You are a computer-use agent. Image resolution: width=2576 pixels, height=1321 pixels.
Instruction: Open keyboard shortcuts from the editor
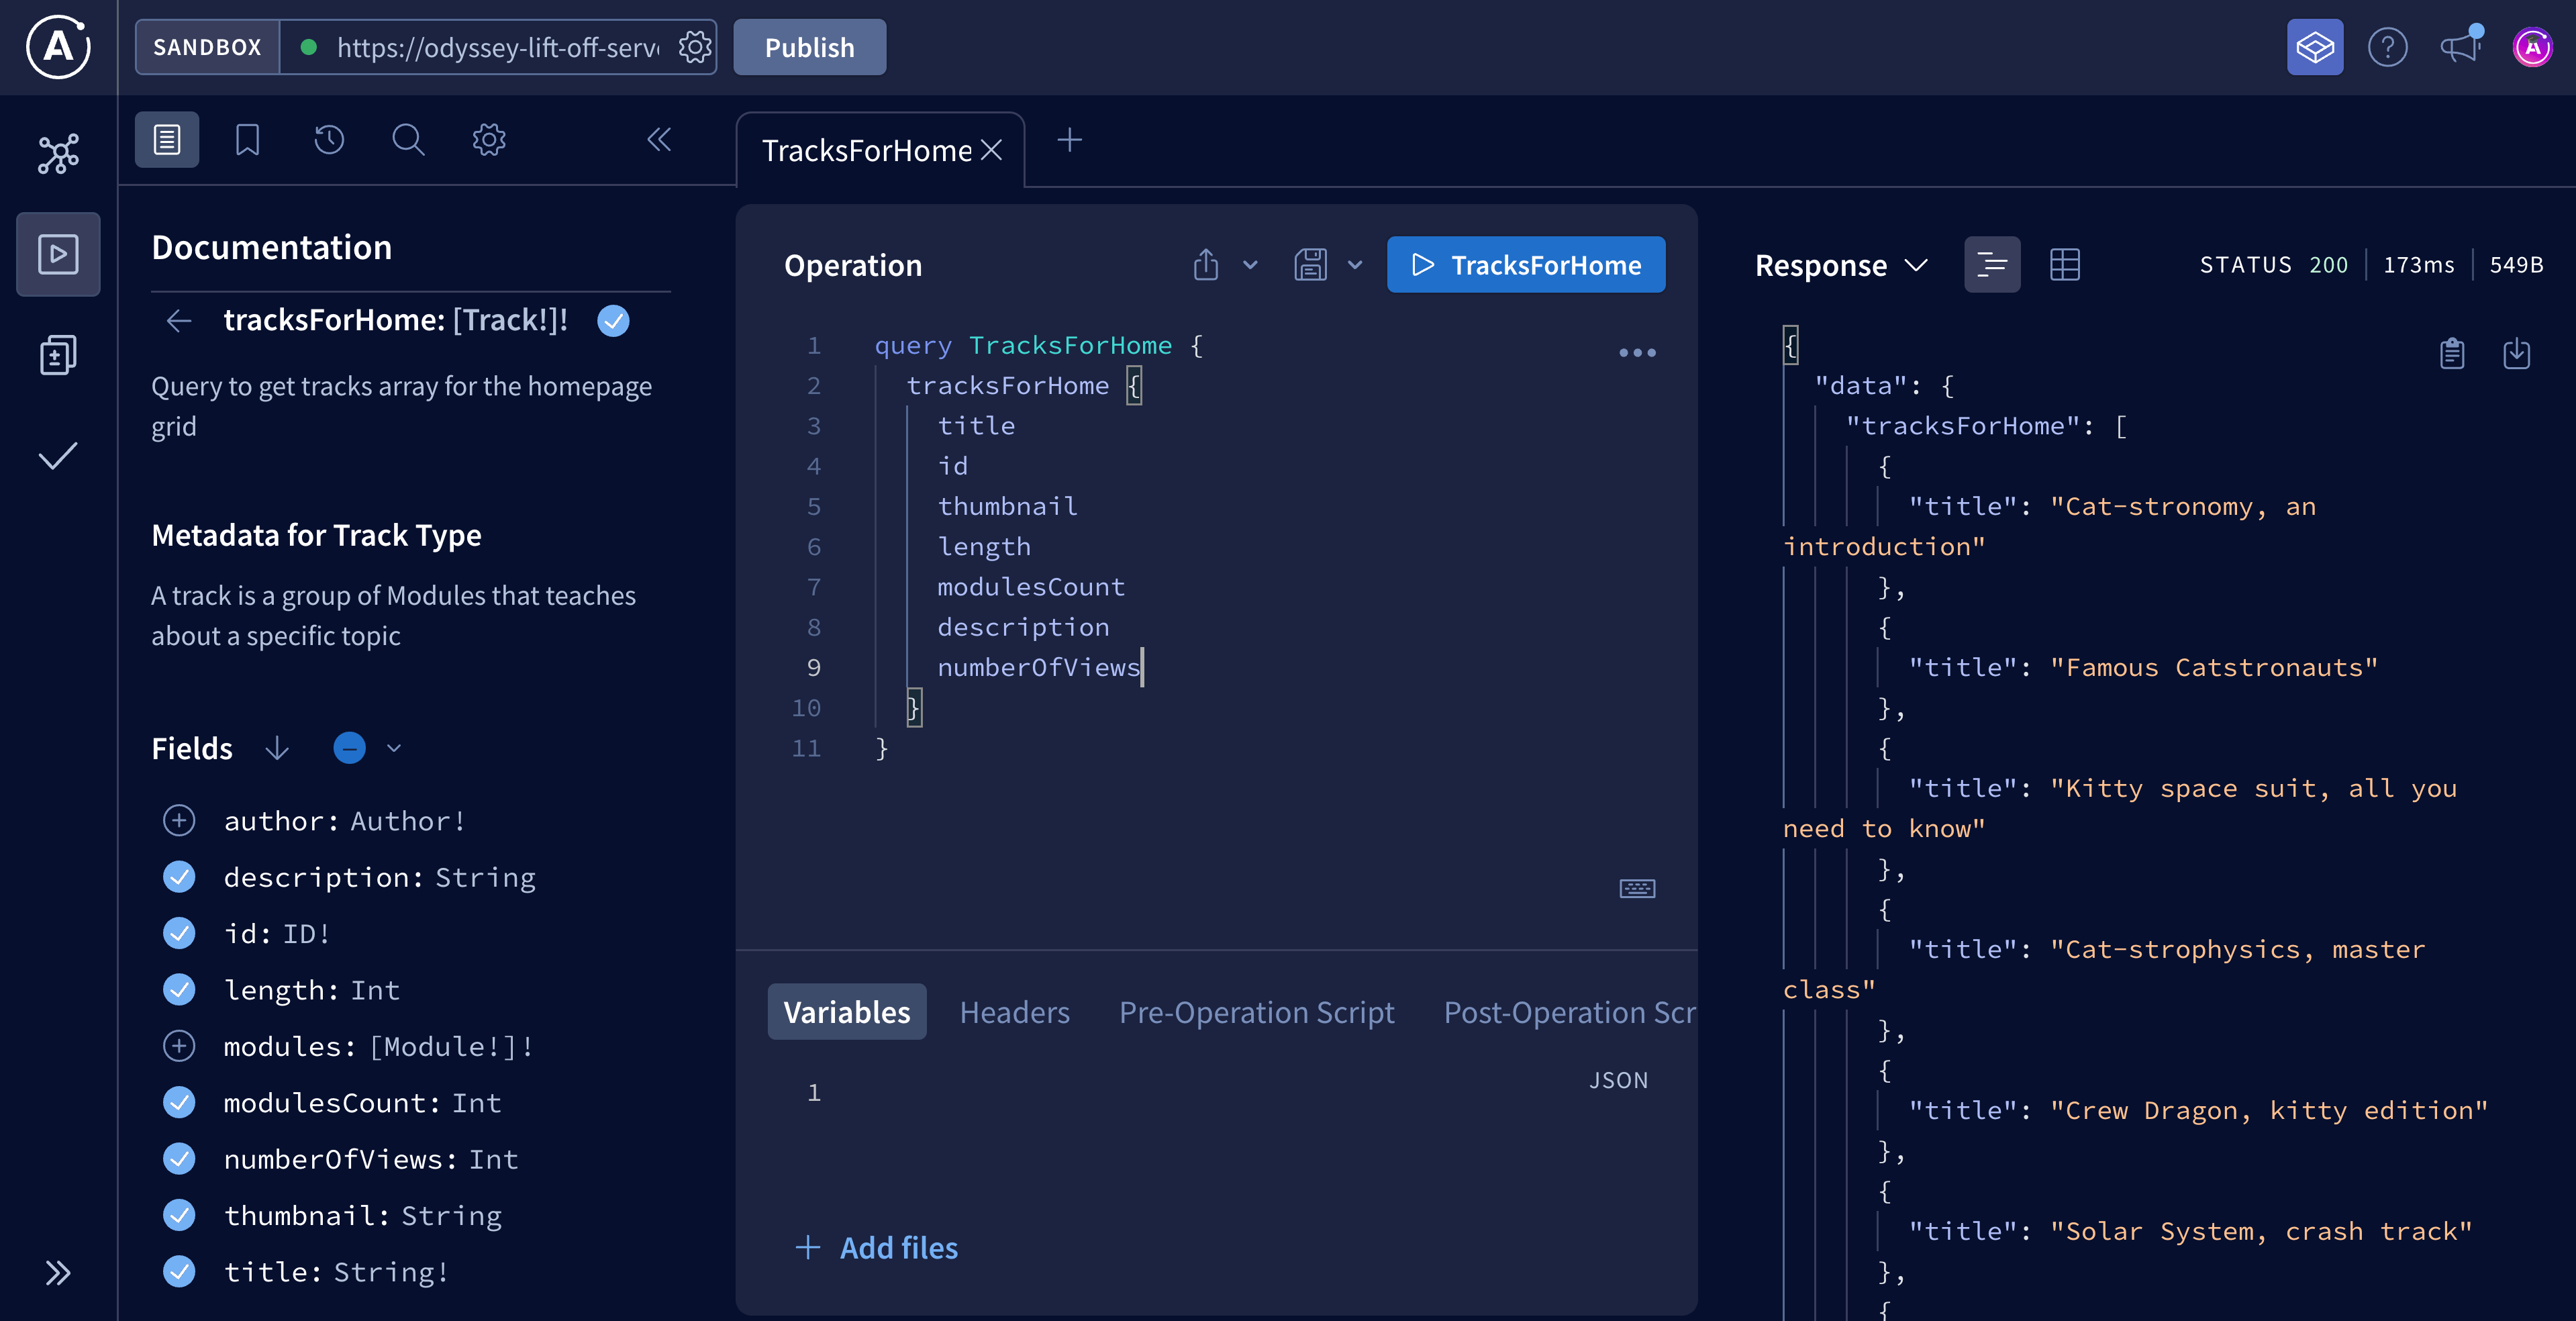(1637, 888)
